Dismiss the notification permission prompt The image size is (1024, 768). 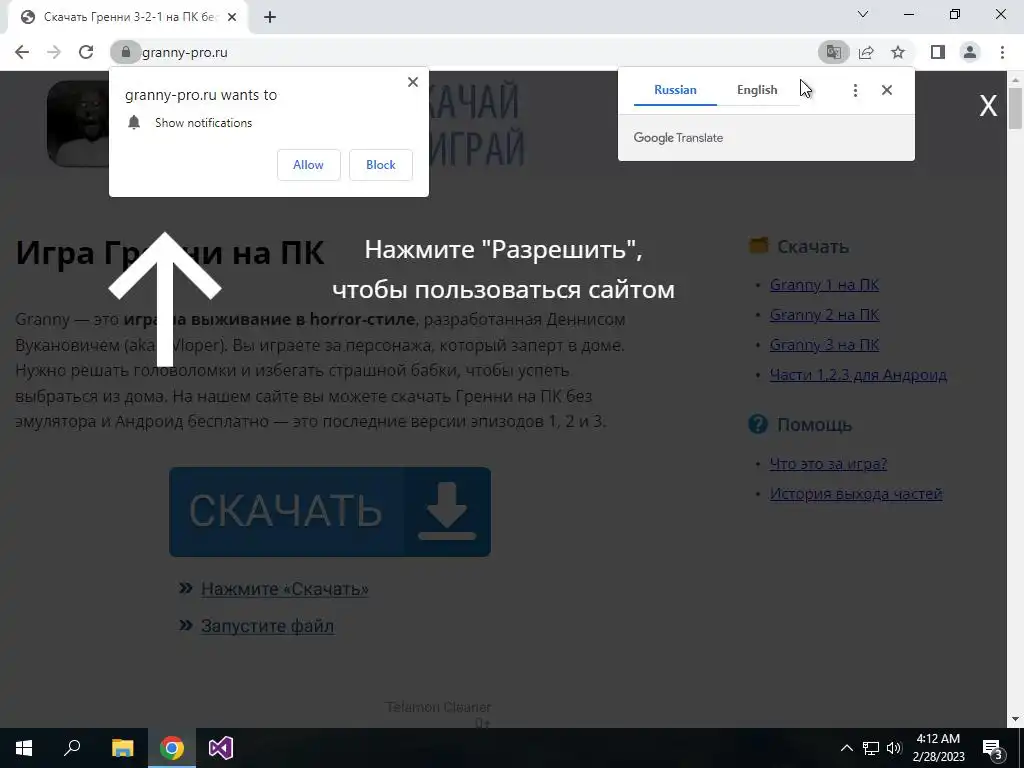tap(413, 82)
